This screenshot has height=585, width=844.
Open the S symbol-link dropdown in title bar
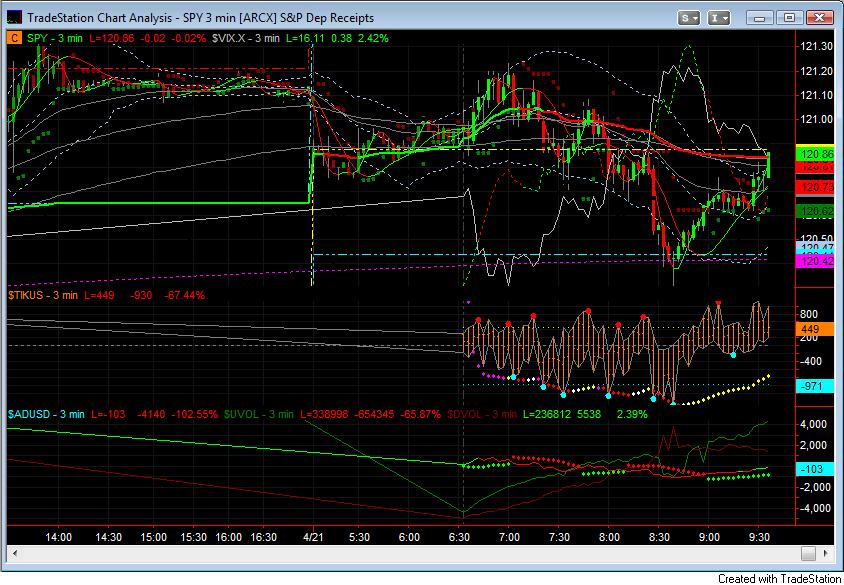(x=688, y=18)
